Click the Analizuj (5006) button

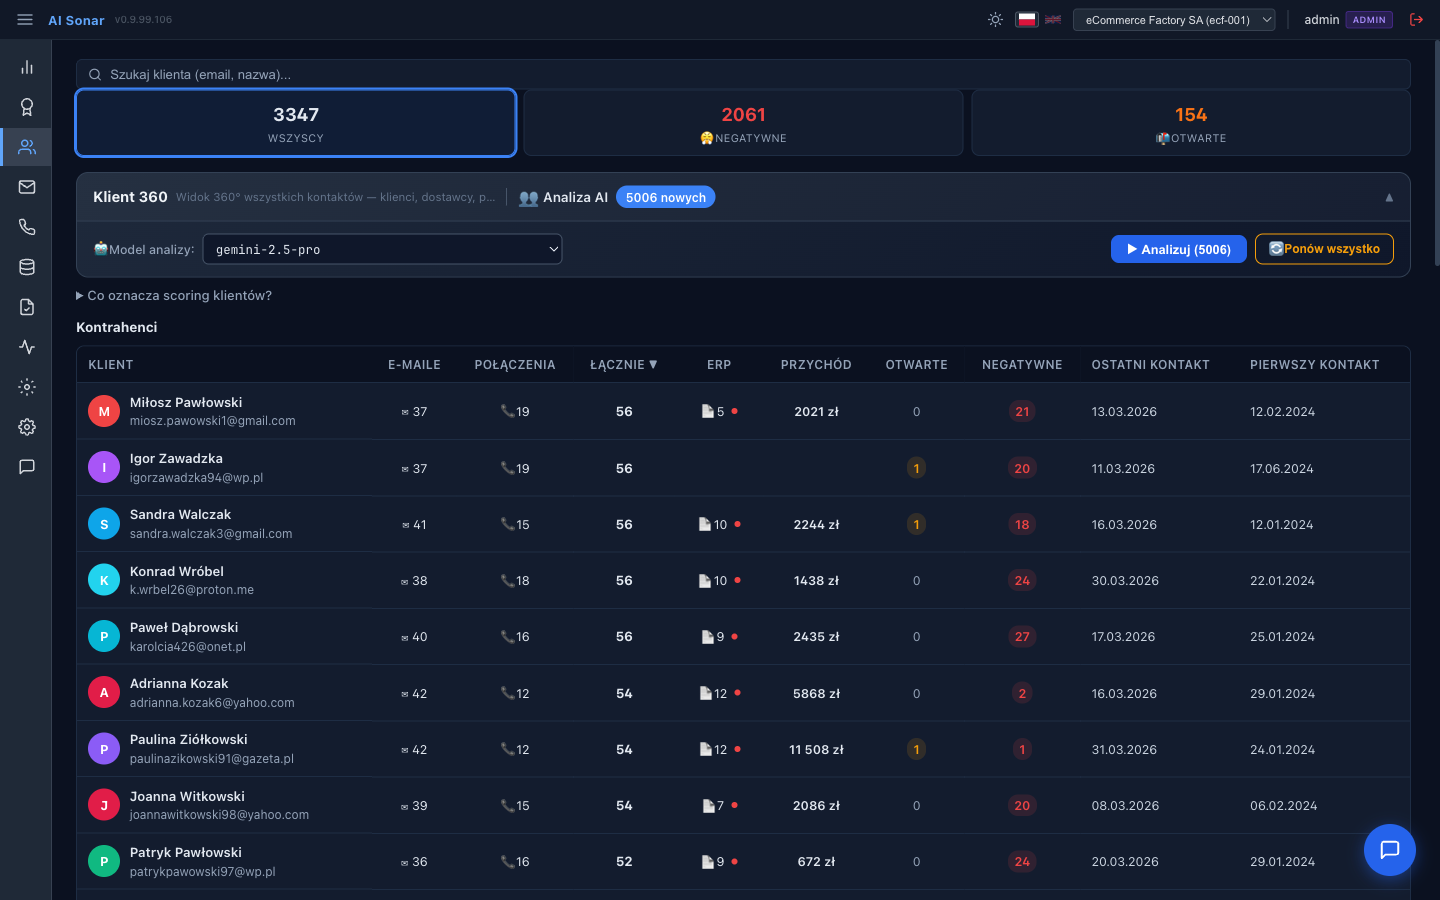(x=1178, y=249)
